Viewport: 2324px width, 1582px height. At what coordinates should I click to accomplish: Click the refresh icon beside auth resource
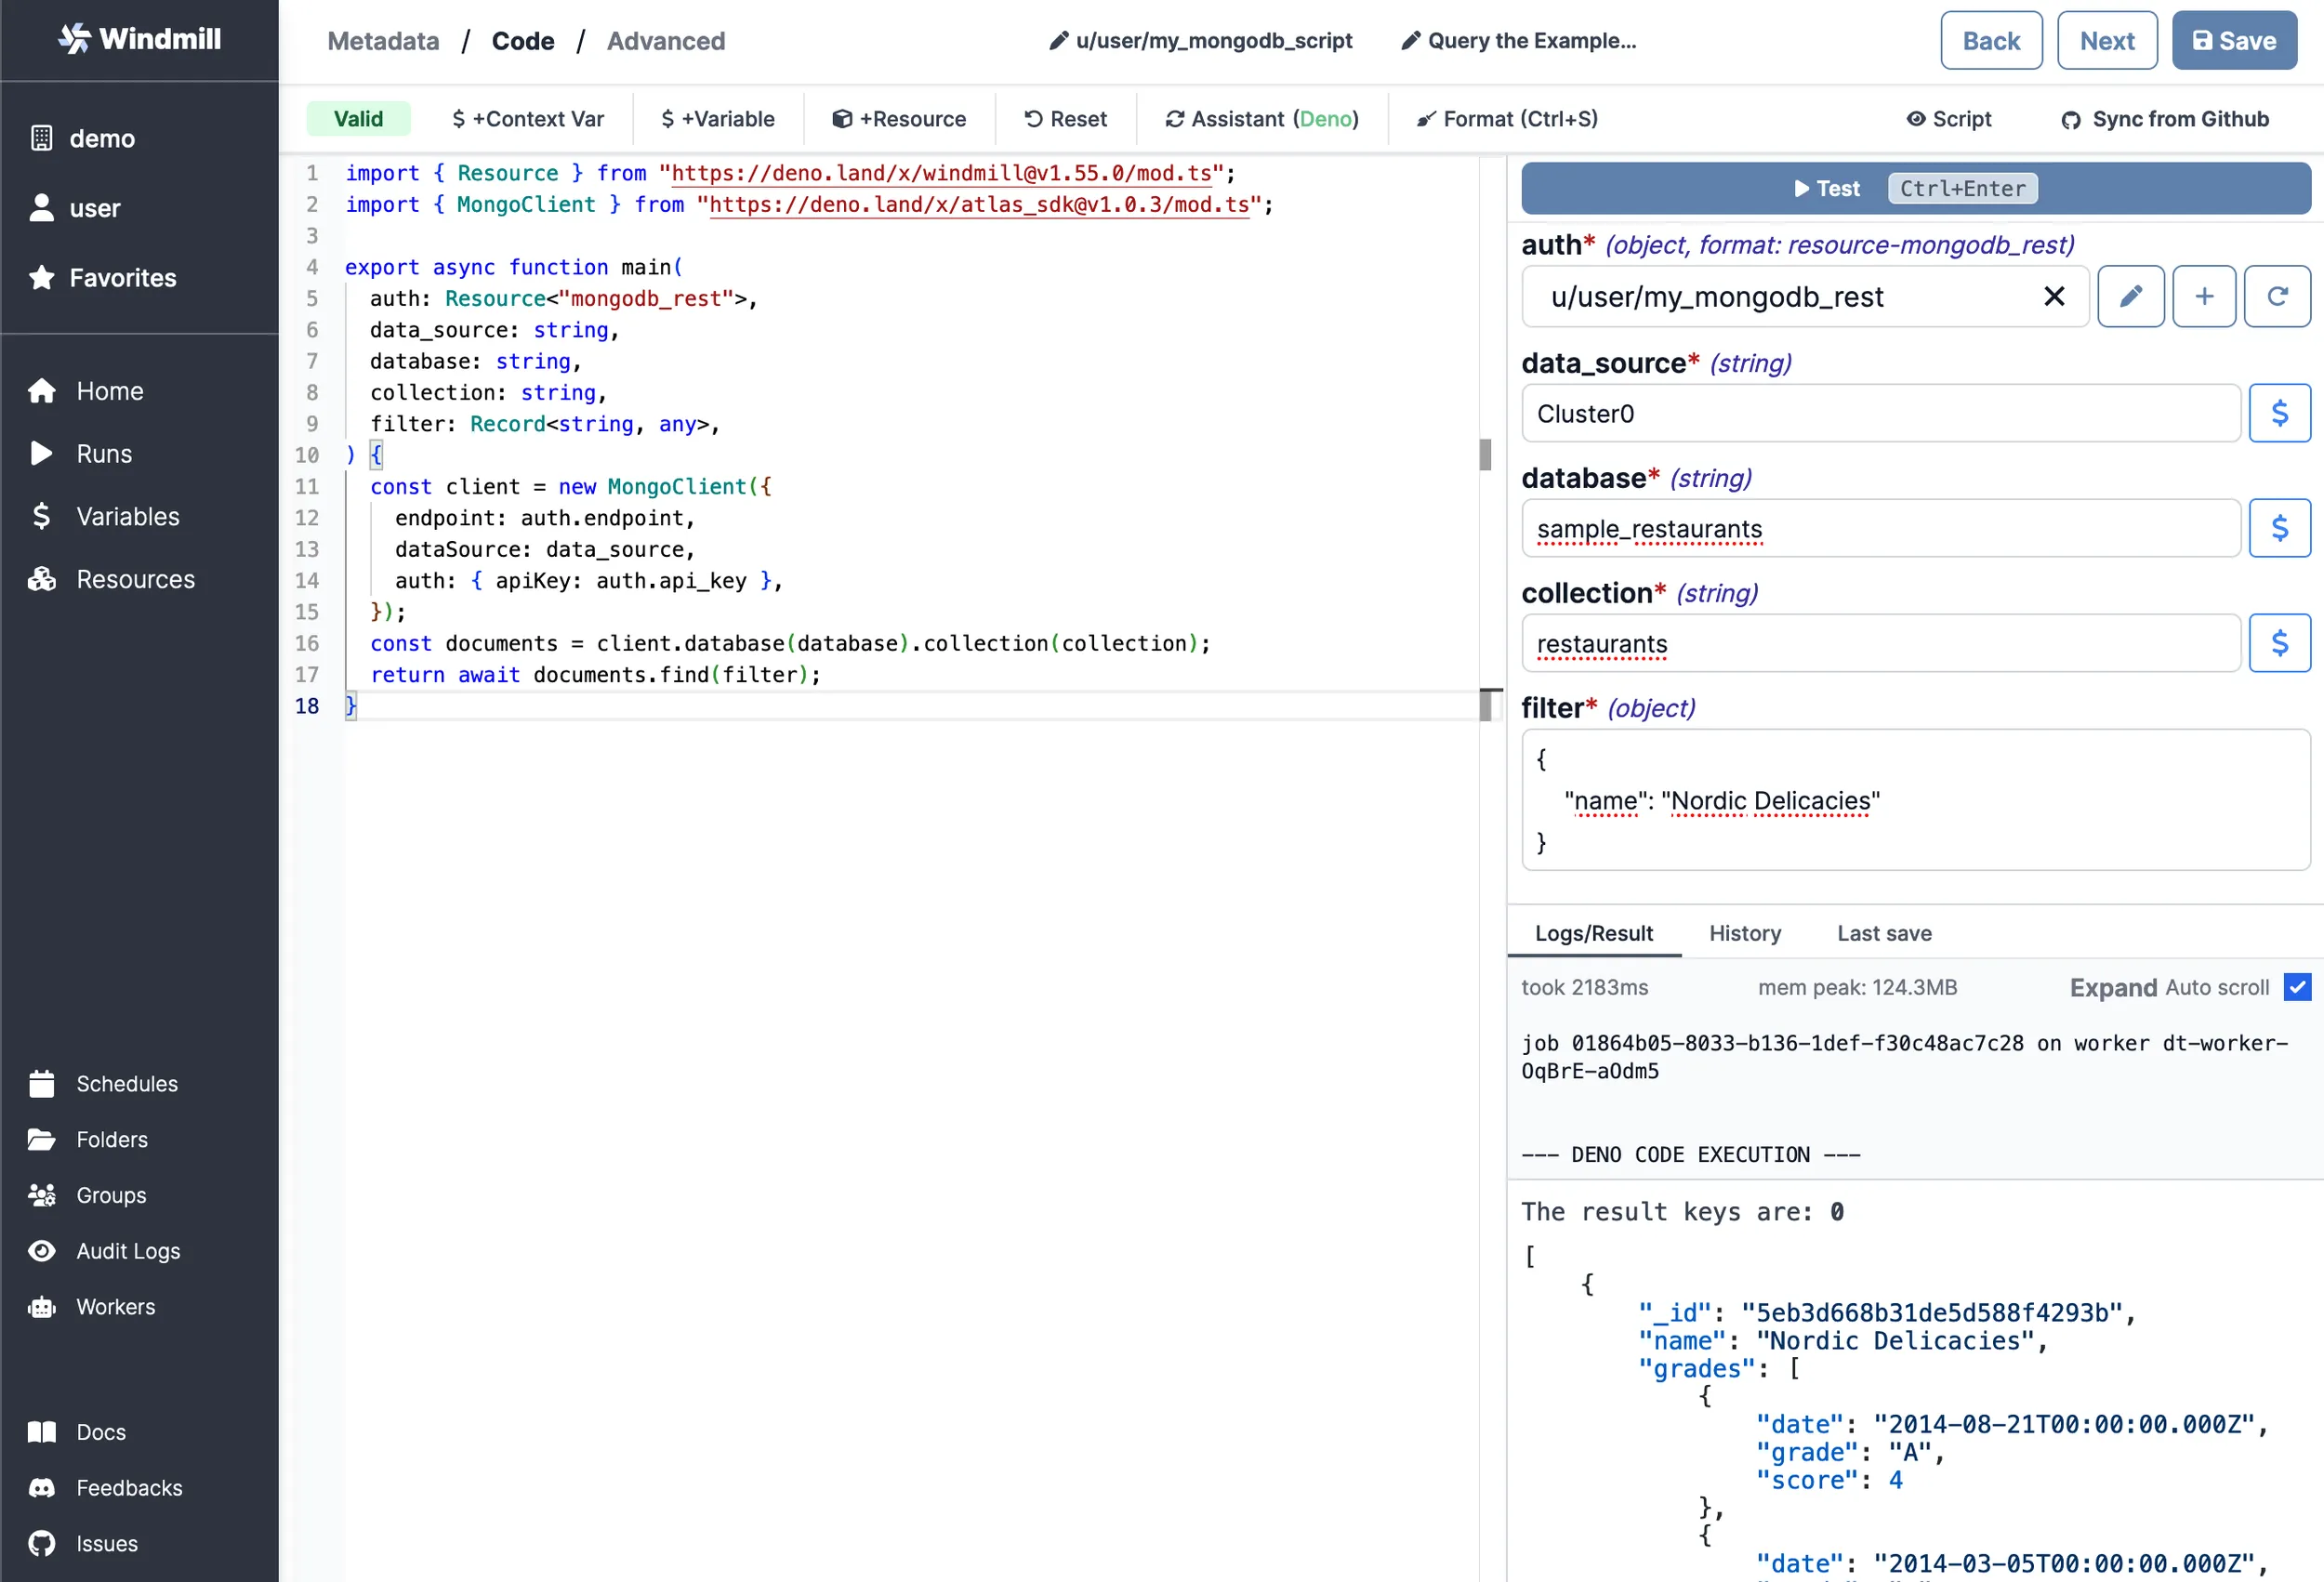(x=2277, y=296)
